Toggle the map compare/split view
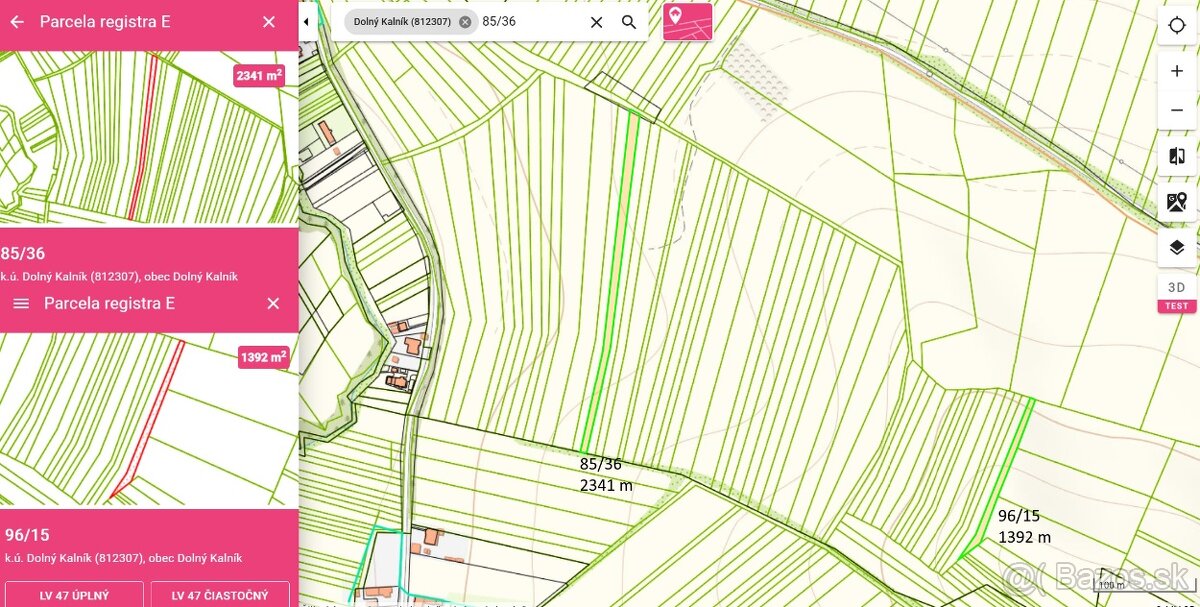 click(1177, 156)
